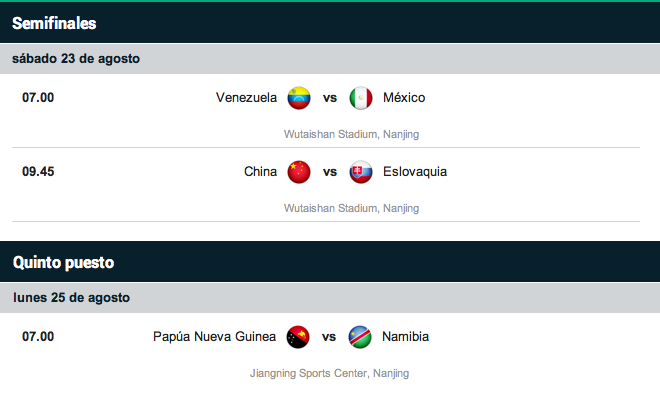Click the Namibia flag icon
This screenshot has height=395, width=660.
point(360,337)
